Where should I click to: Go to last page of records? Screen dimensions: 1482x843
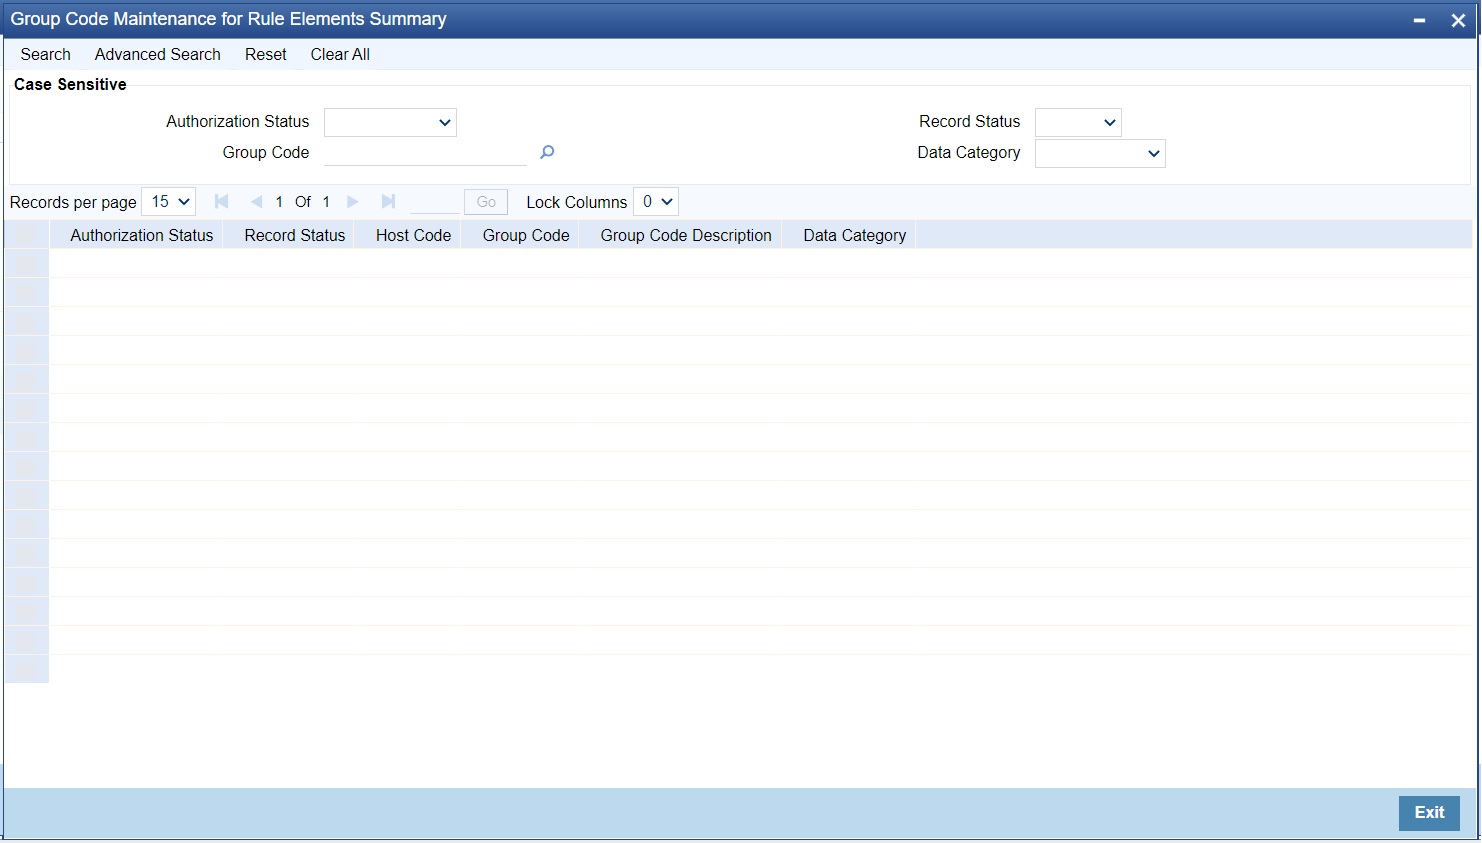point(388,202)
